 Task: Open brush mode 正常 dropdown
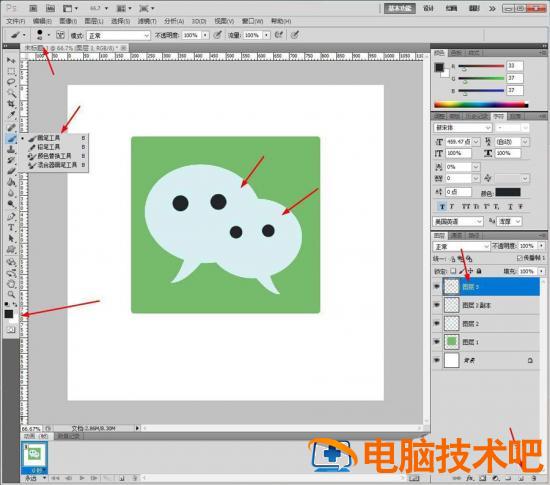(x=119, y=35)
